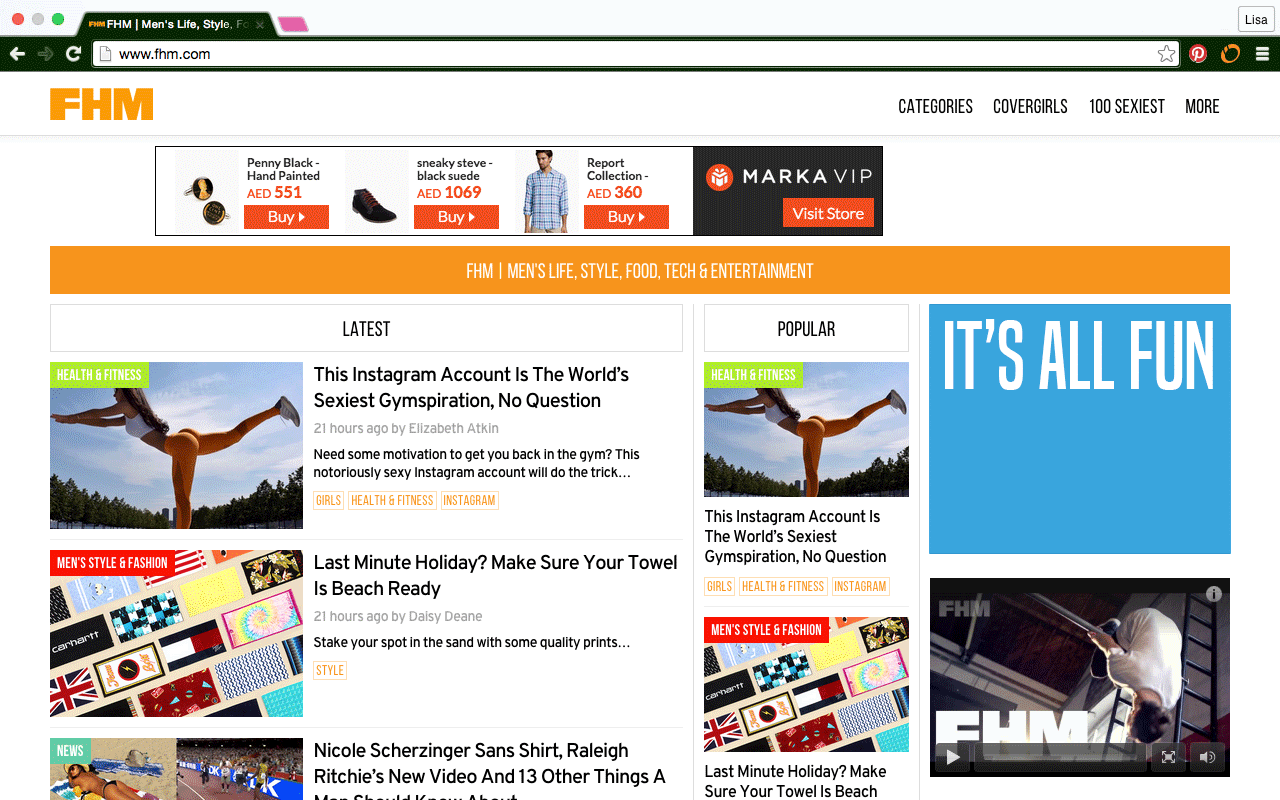Click the green NEWS label
Viewport: 1280px width, 800px height.
70,751
